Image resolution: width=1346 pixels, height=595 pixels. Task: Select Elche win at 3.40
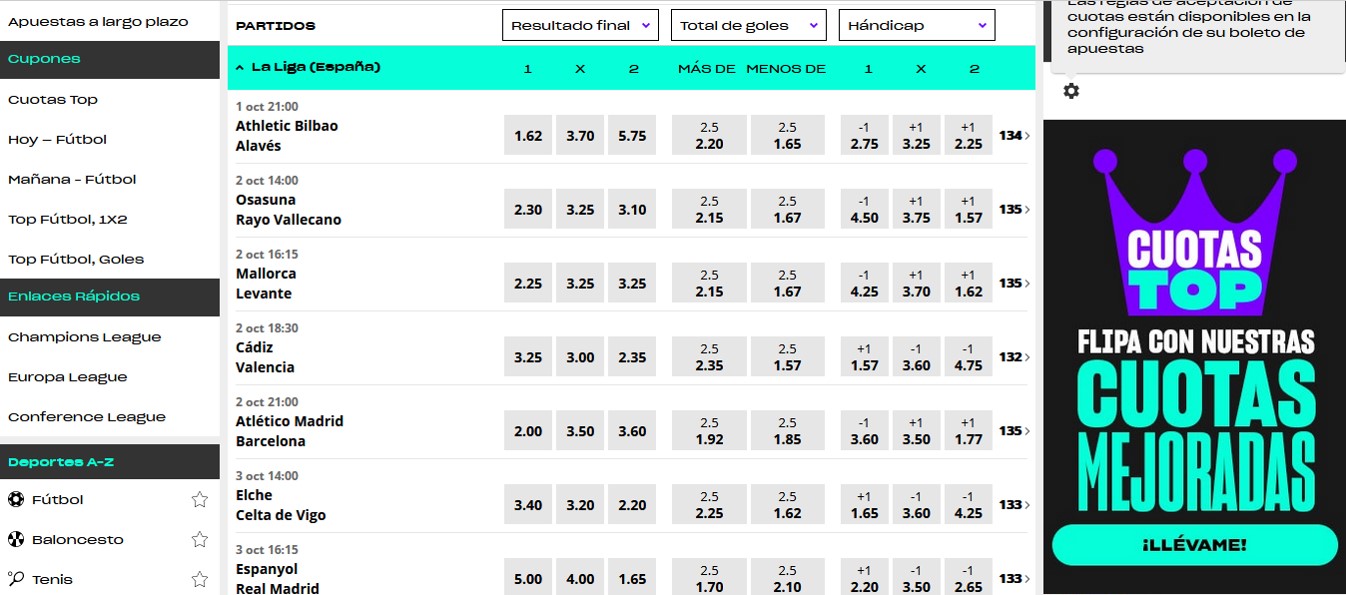528,505
